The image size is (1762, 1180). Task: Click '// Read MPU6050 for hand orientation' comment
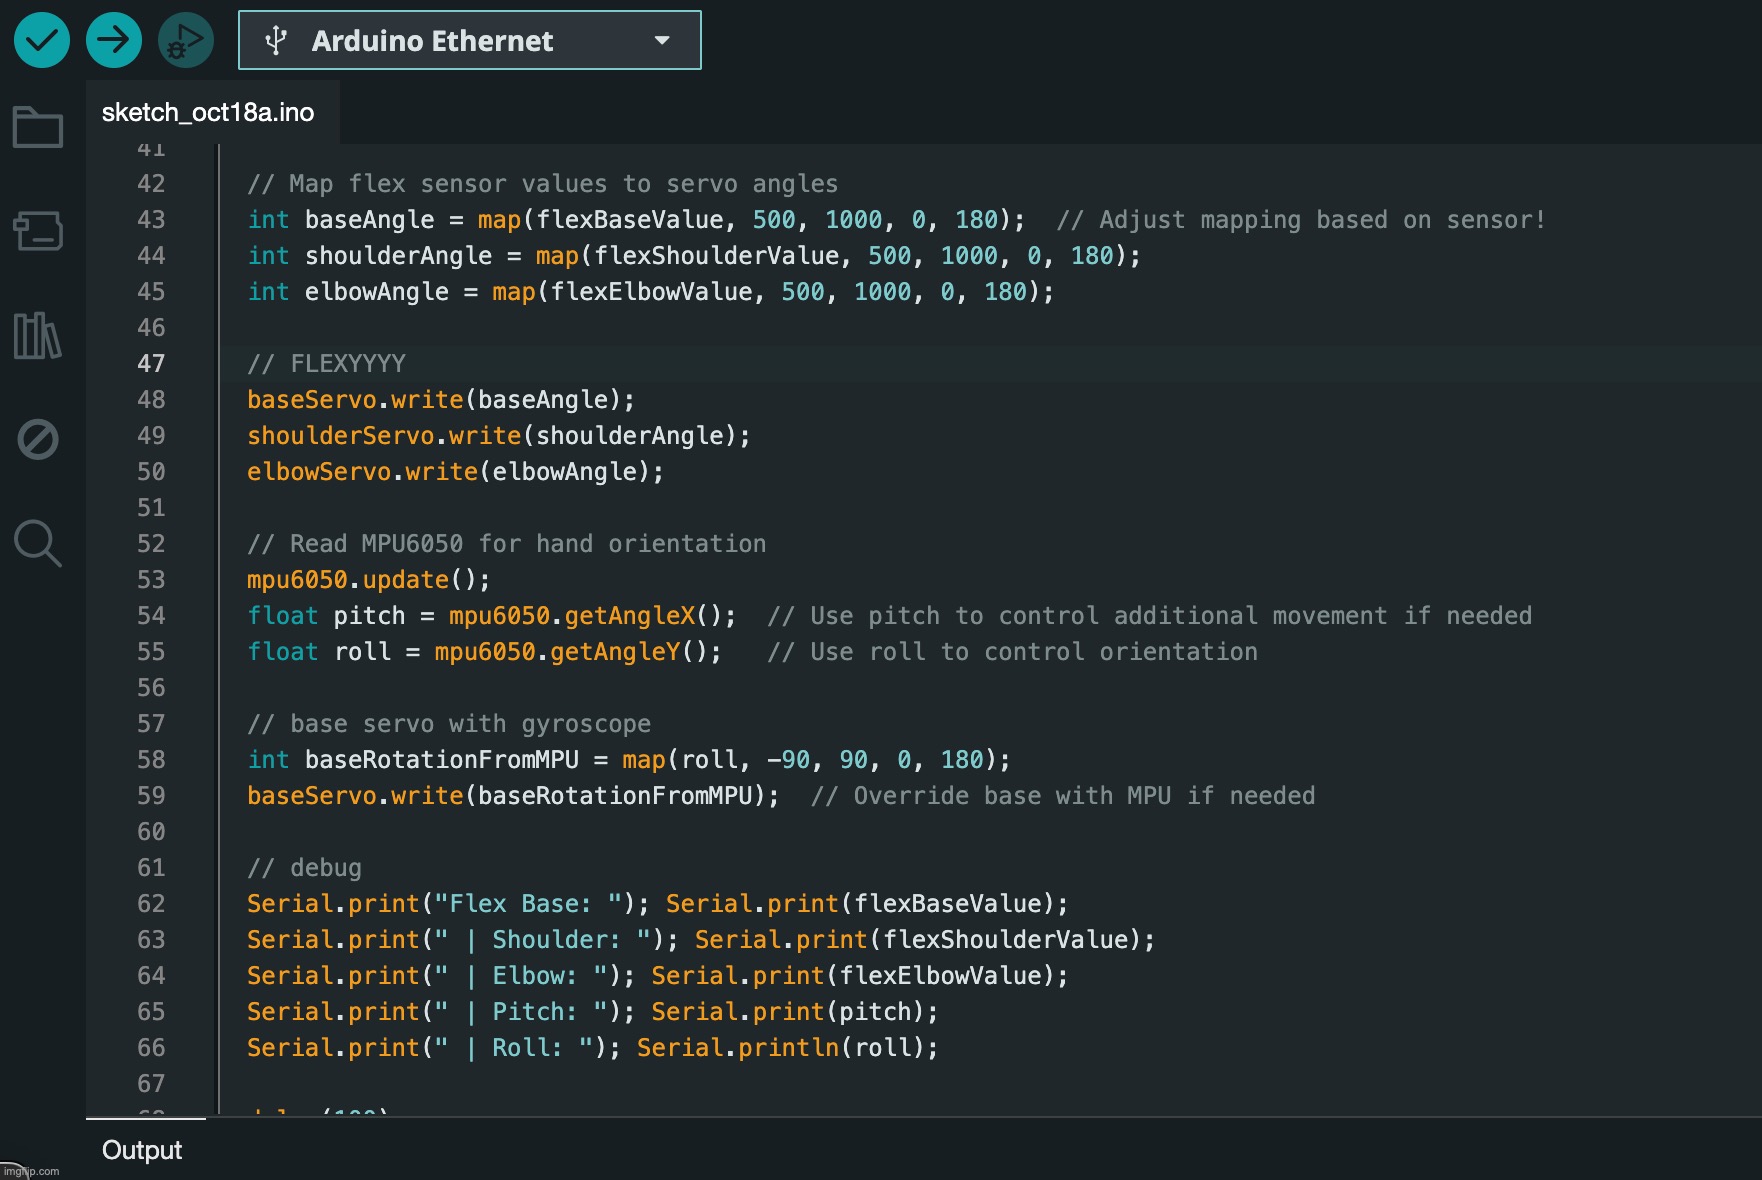pos(507,544)
